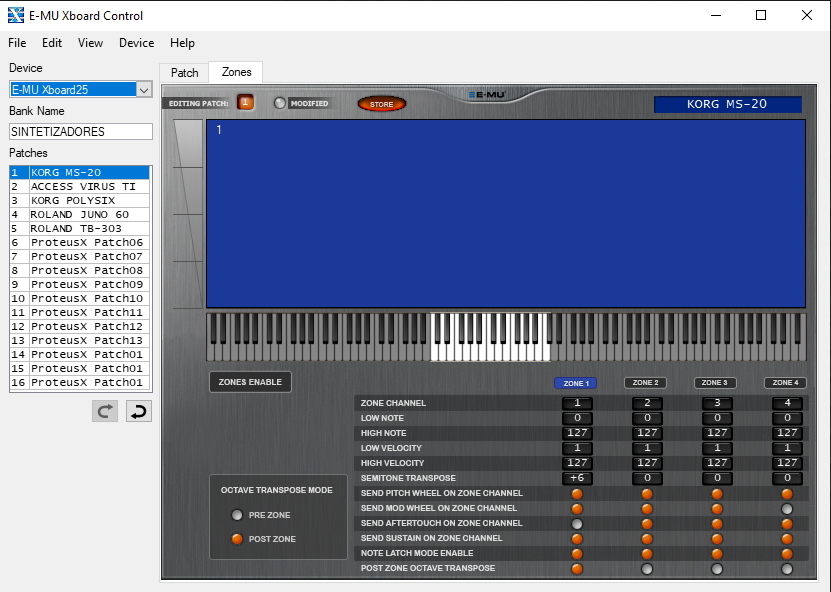Select patch 11 ProteusX Patch11
831x592 pixels.
tap(79, 312)
